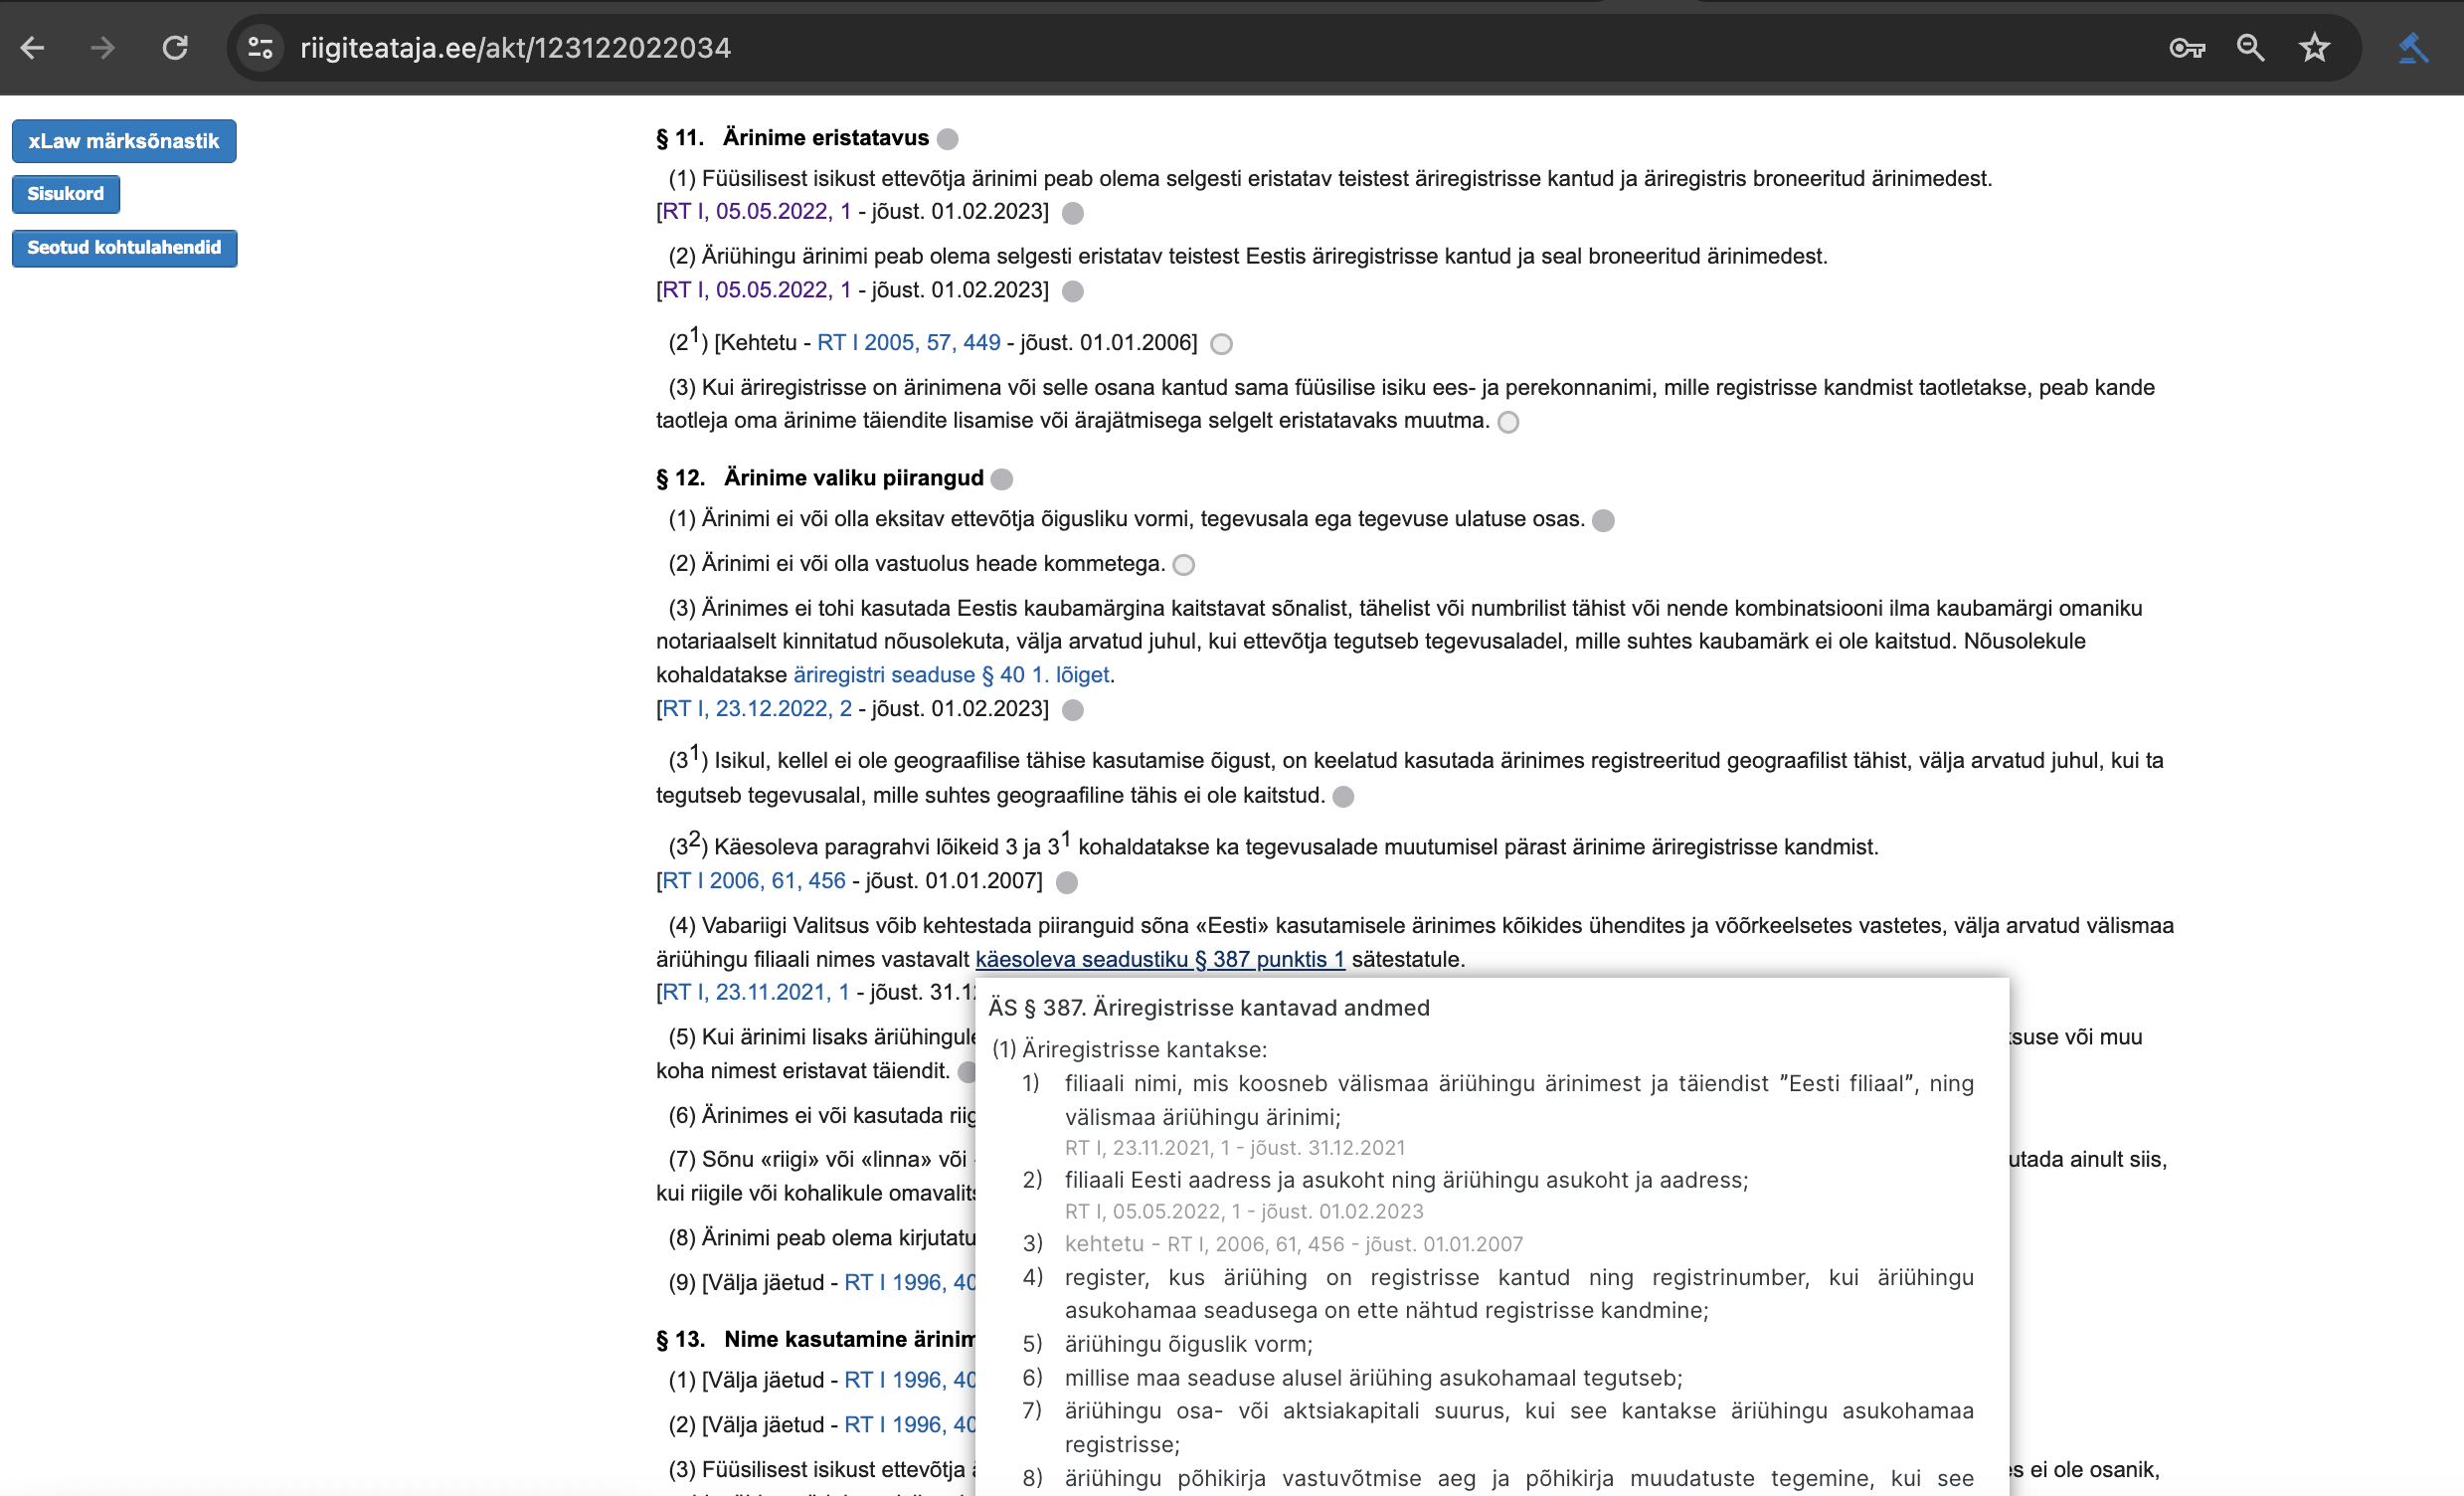The image size is (2464, 1496).
Task: Click the password key icon
Action: (x=2187, y=47)
